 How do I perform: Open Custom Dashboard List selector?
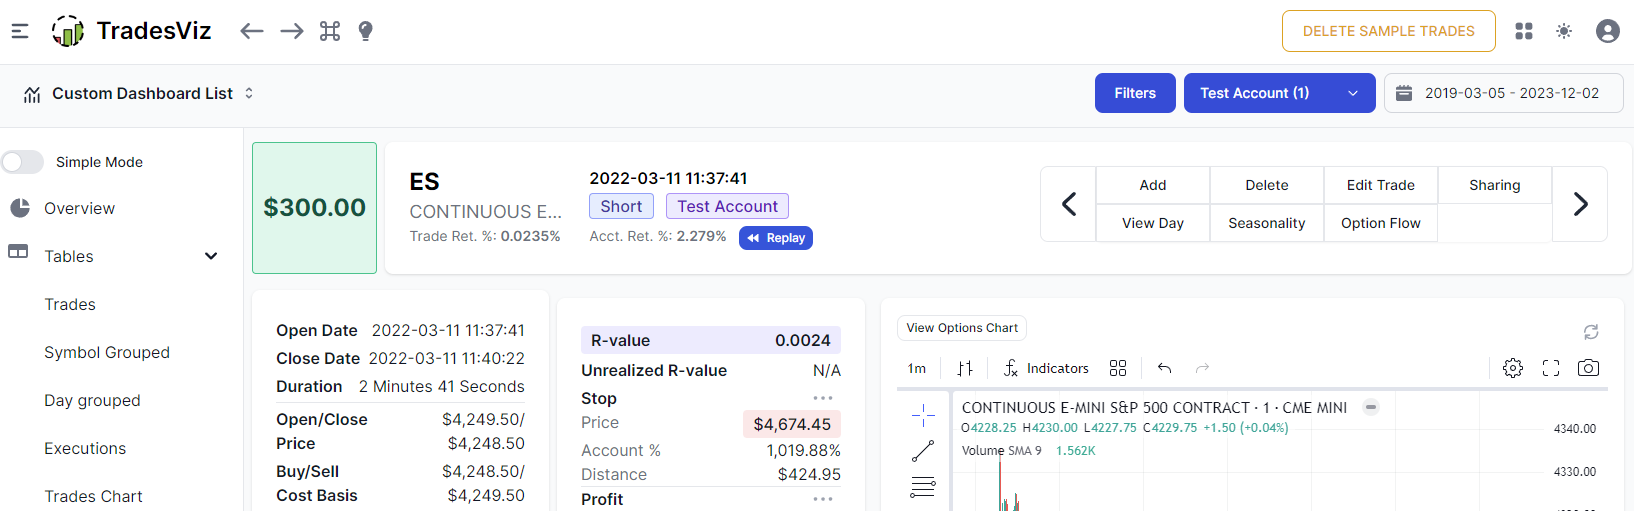point(139,93)
